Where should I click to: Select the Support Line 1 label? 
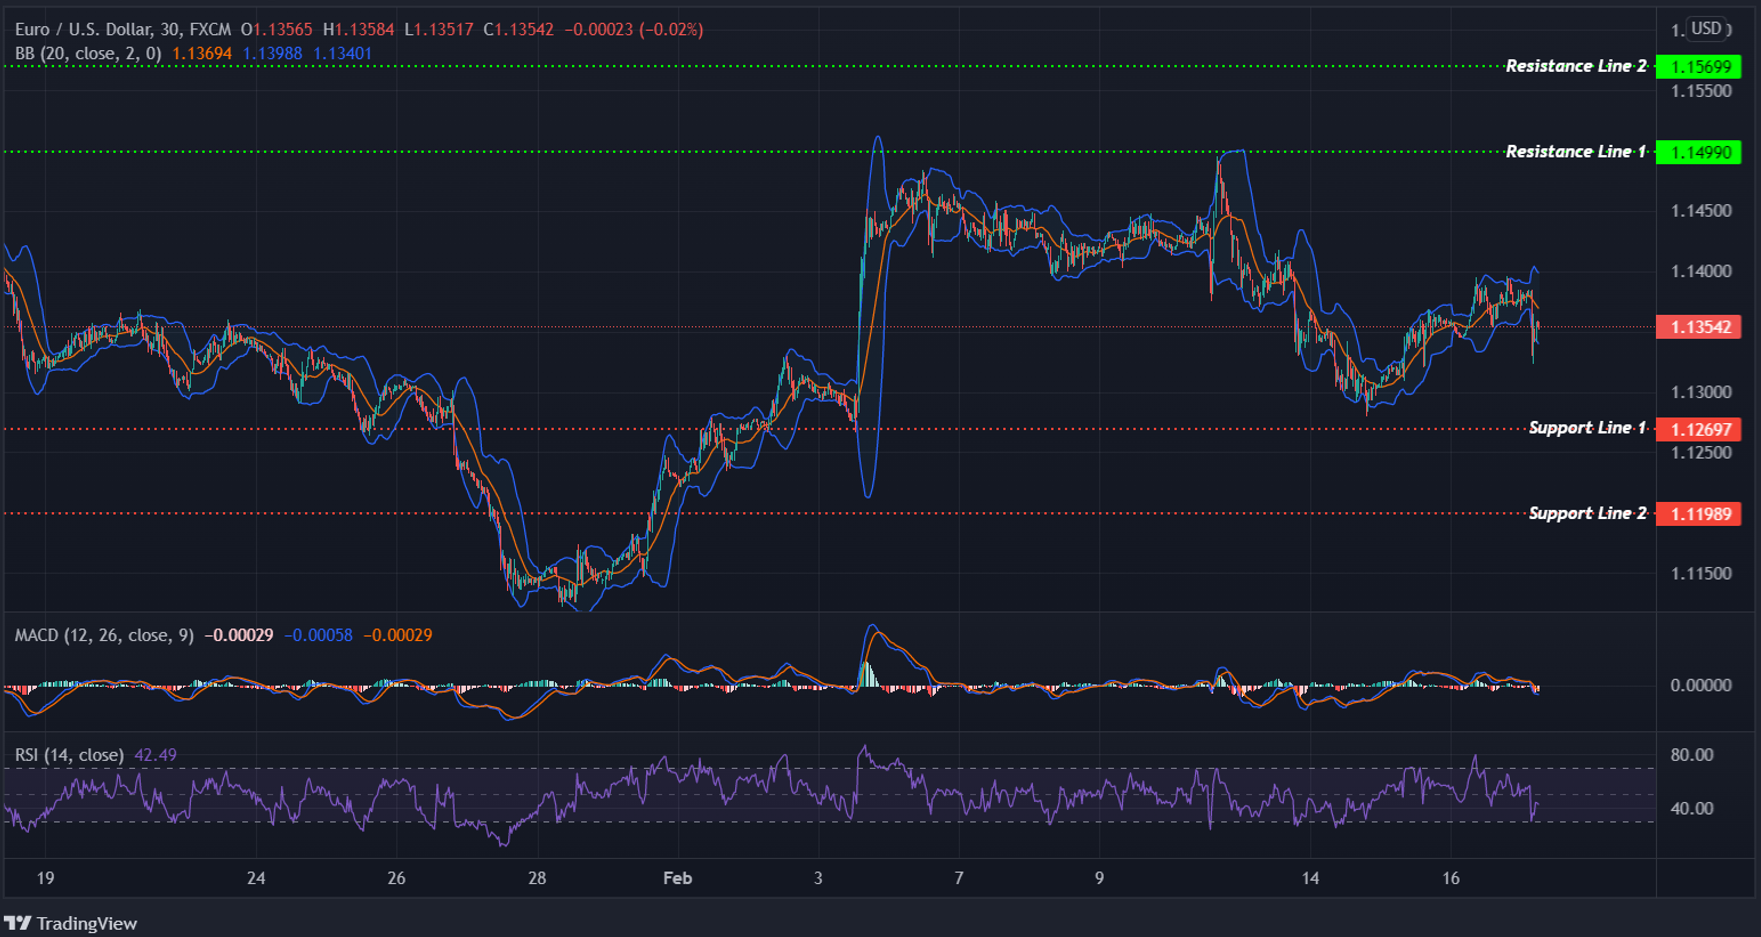(x=1588, y=427)
